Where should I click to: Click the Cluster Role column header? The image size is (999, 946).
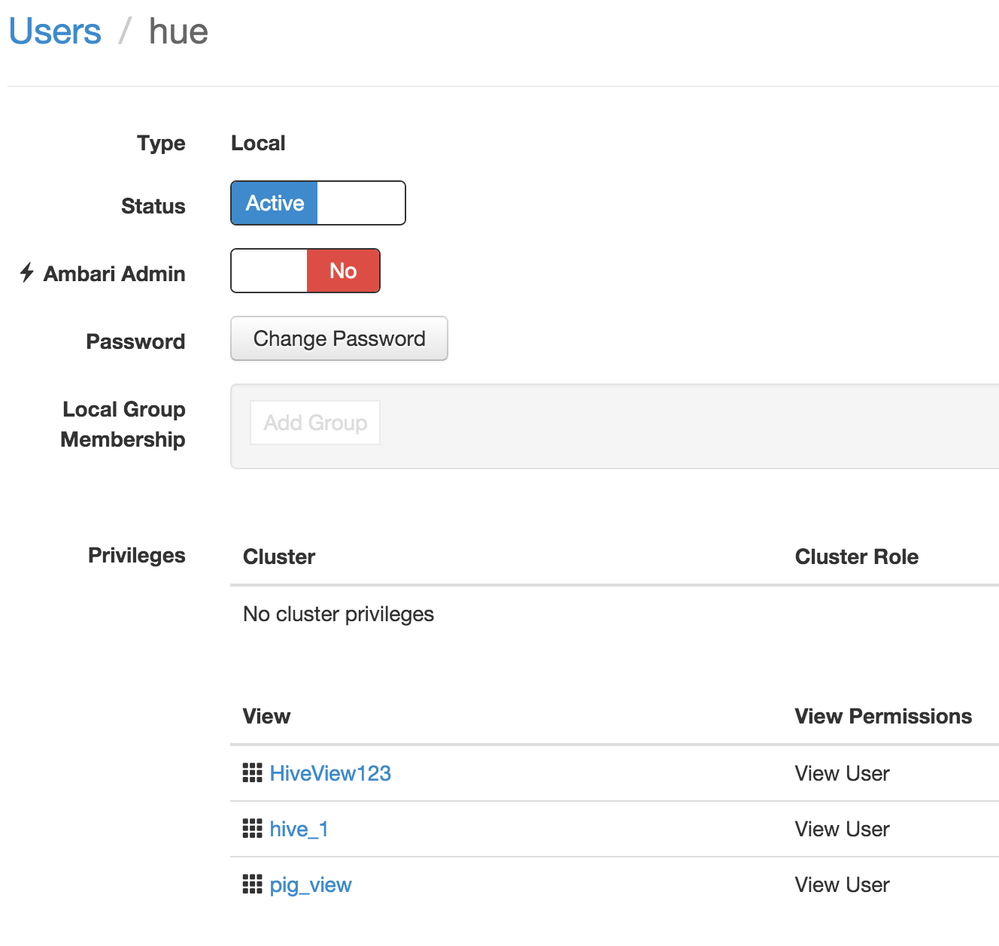856,557
